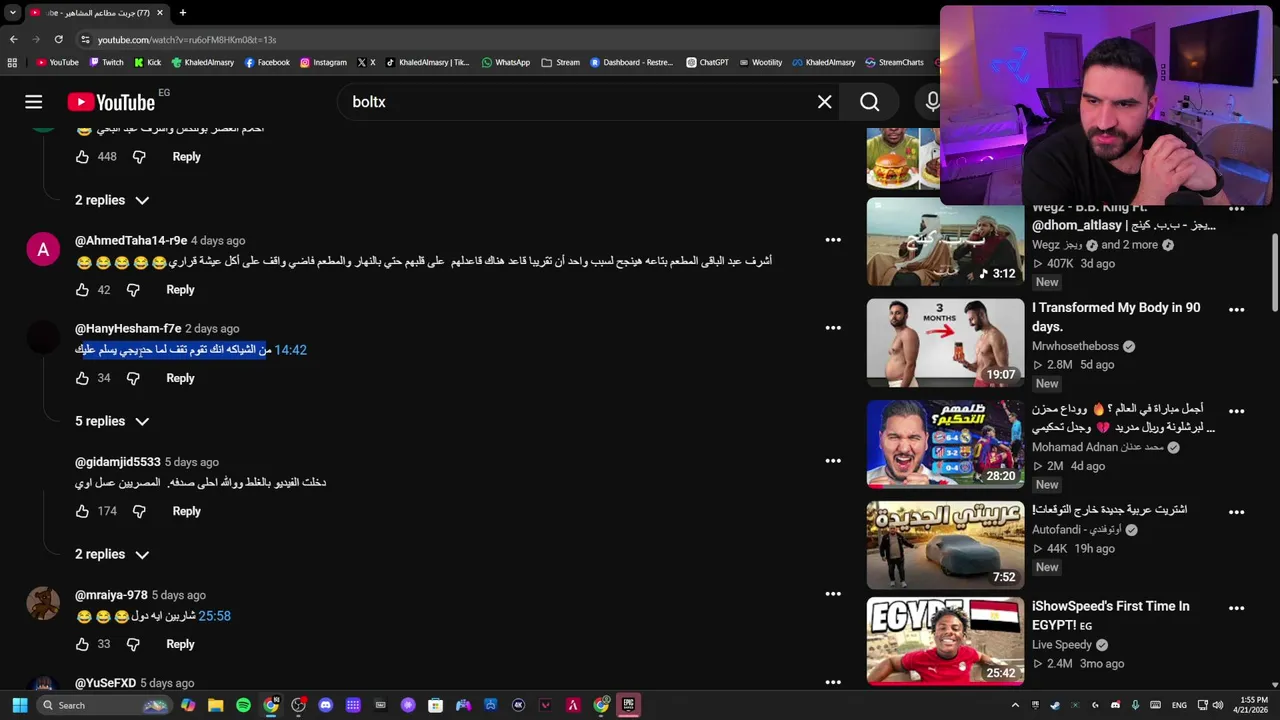The width and height of the screenshot is (1280, 720).
Task: Jump to the 25:58 timestamp link
Action: pos(215,616)
